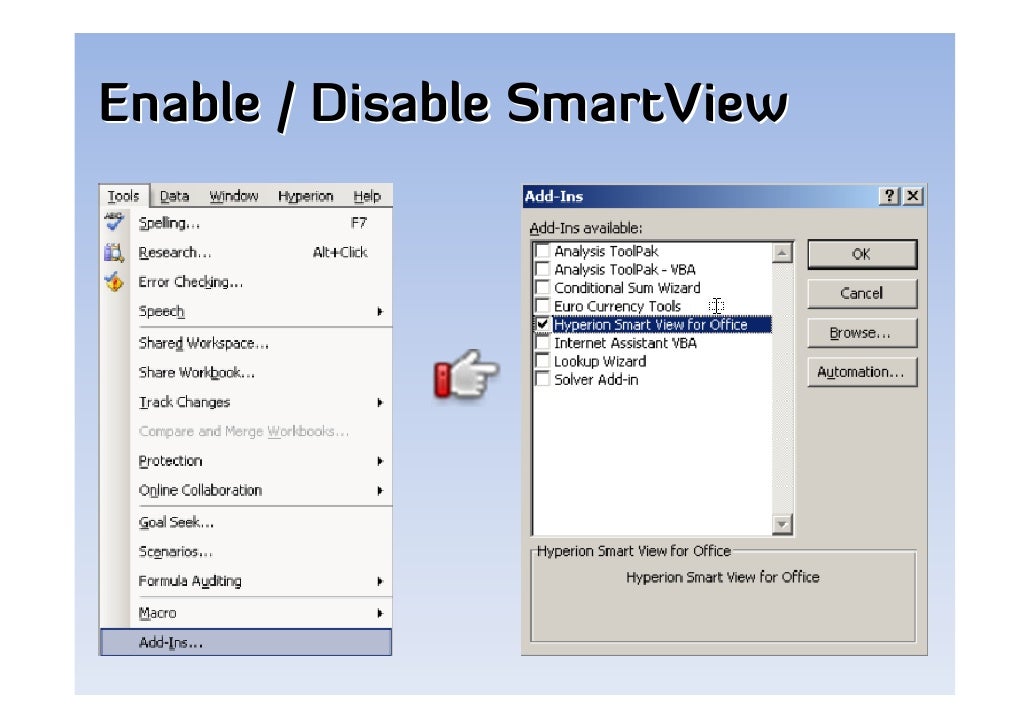Tick the Solver Add-in checkbox
Screen dimensions: 1030x728
click(543, 380)
